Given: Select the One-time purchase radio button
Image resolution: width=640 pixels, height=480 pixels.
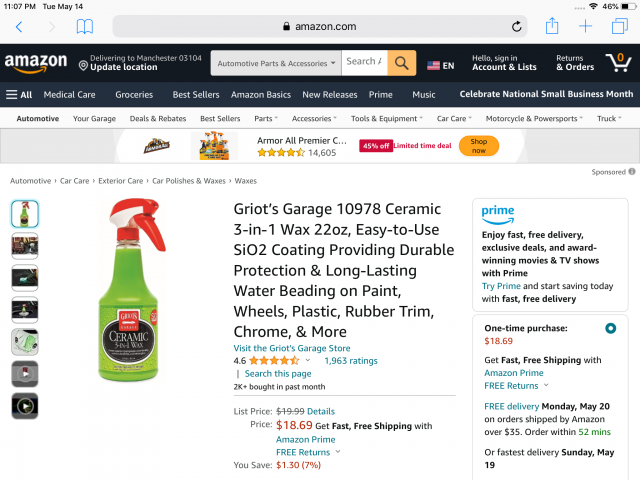Looking at the screenshot, I should coord(610,328).
